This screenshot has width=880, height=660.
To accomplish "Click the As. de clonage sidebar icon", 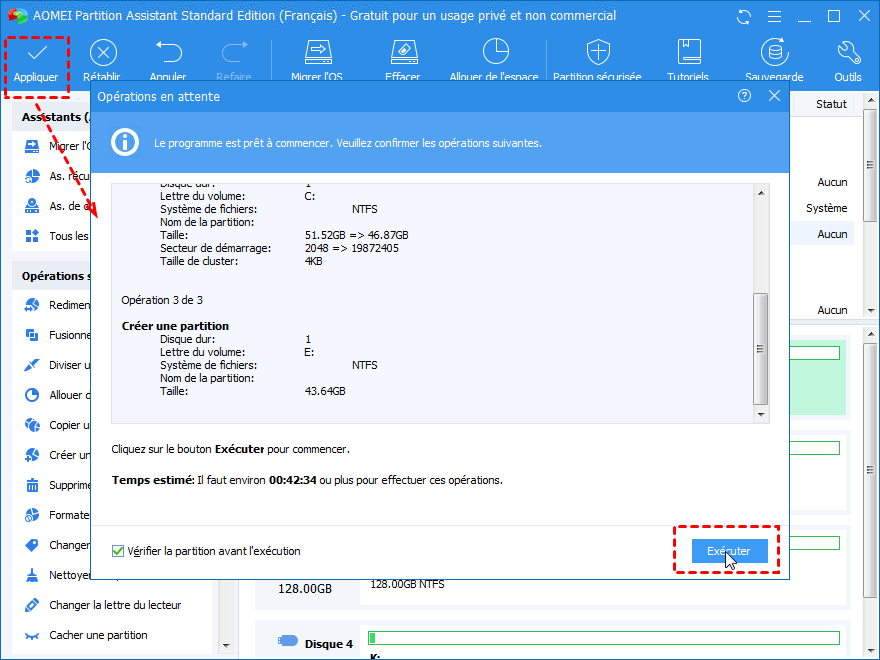I will point(32,206).
